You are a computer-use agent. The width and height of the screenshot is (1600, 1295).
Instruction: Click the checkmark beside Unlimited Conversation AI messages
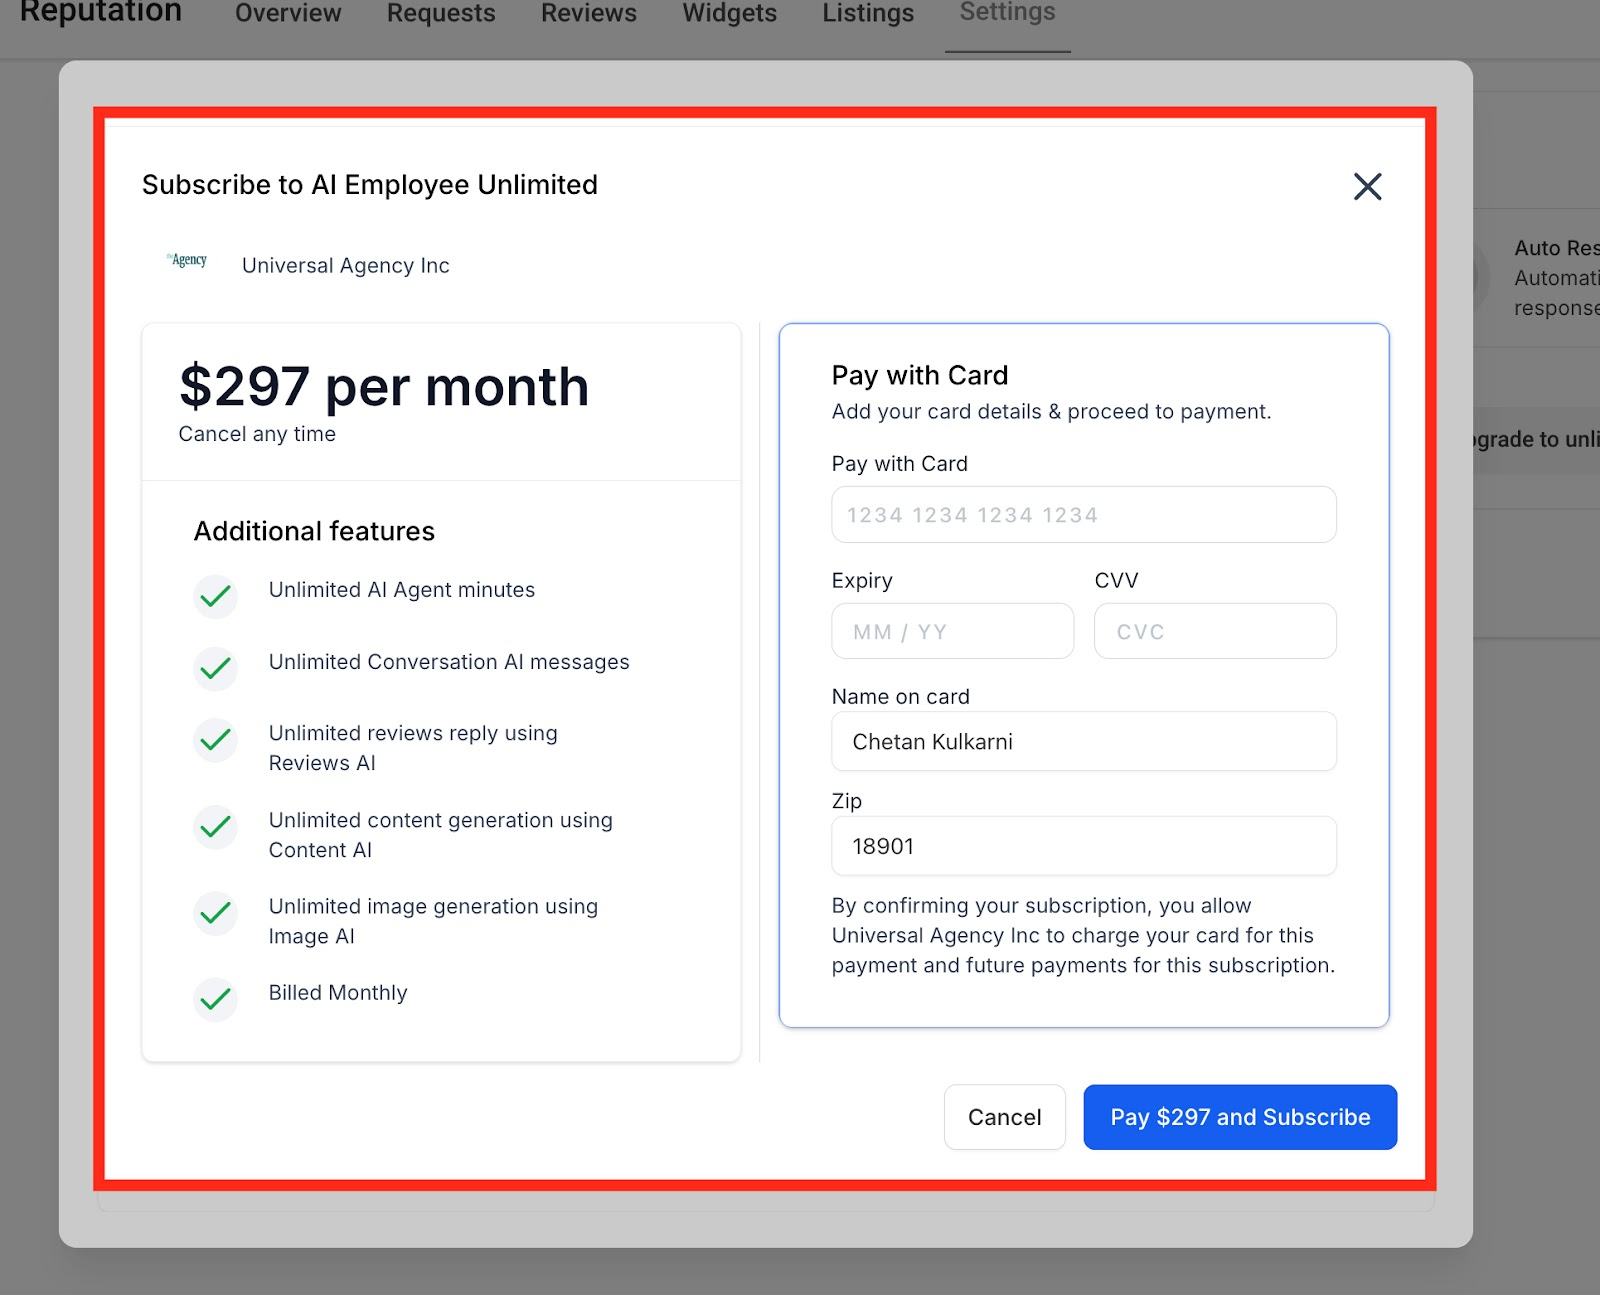(215, 668)
